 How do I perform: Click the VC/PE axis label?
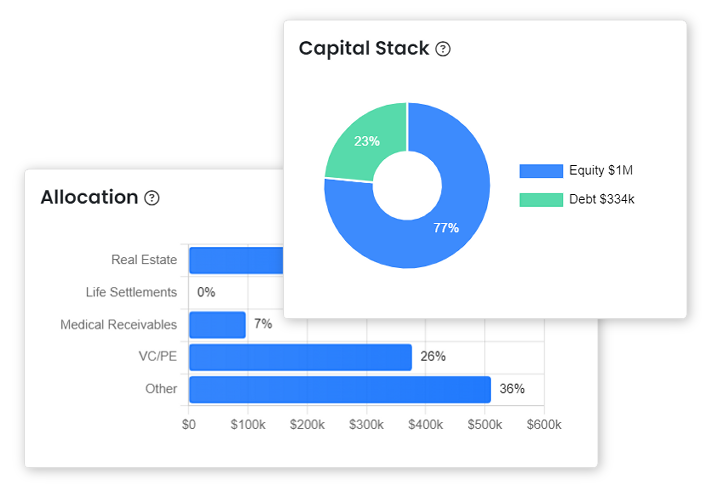pos(158,357)
